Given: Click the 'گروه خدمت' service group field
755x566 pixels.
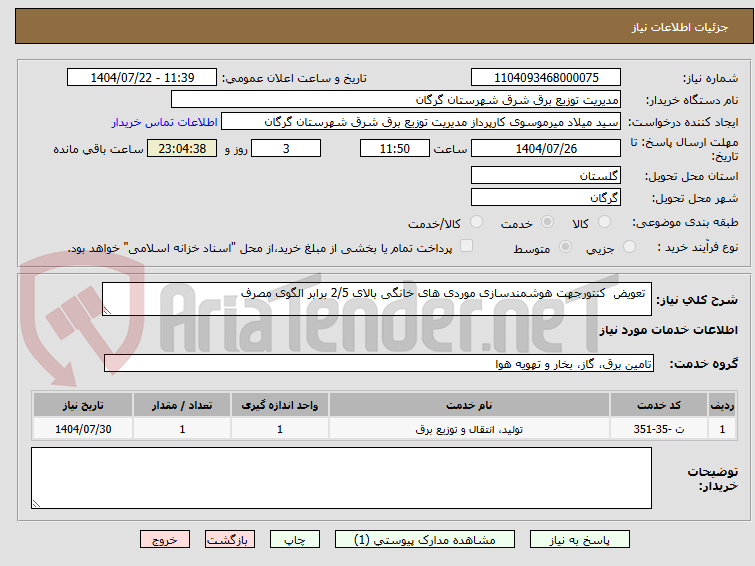Looking at the screenshot, I should tap(377, 364).
